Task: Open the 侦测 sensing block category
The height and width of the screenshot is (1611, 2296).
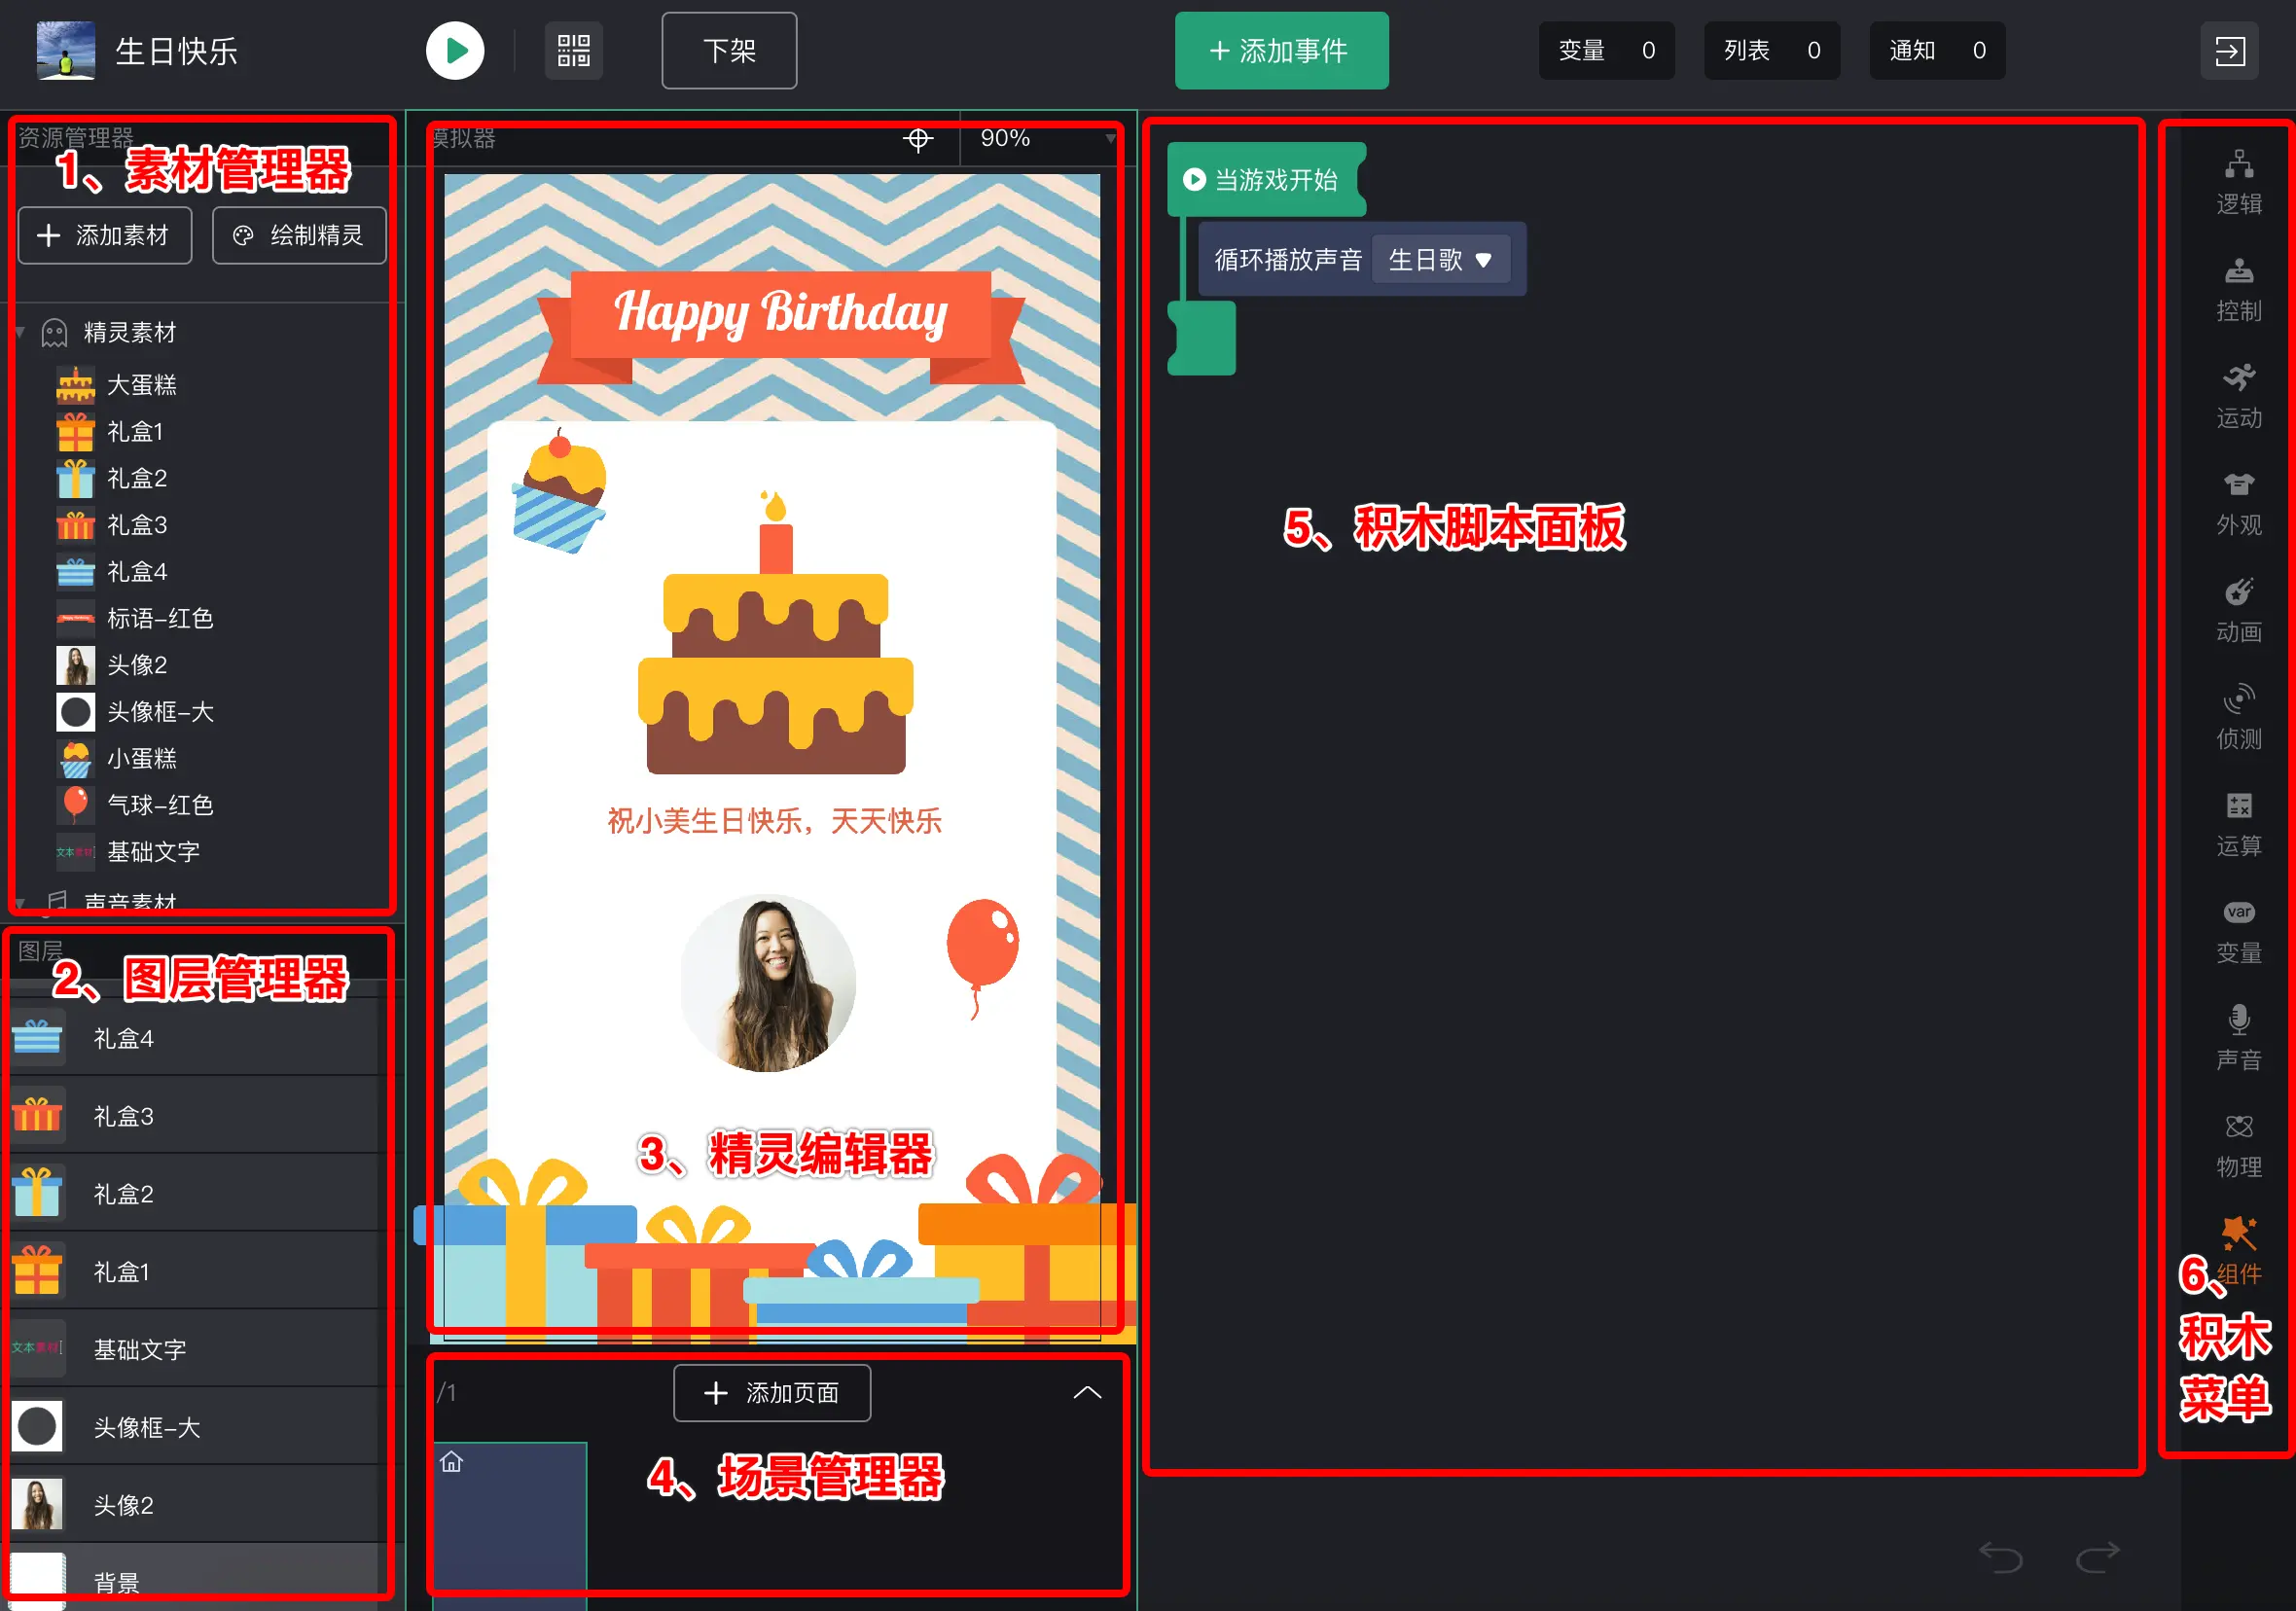Action: point(2238,717)
